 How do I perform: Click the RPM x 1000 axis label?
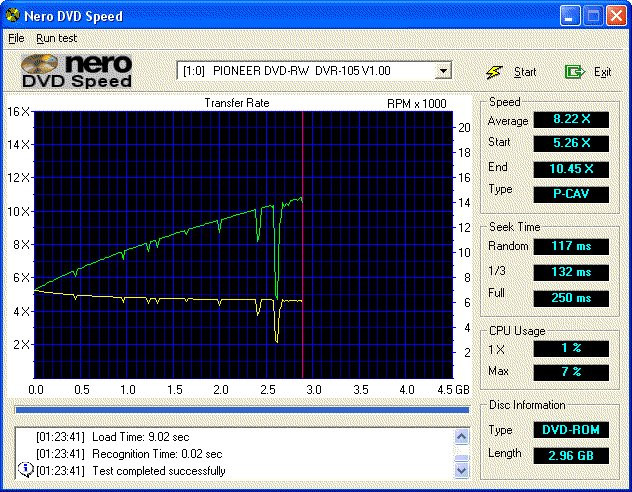tap(417, 104)
